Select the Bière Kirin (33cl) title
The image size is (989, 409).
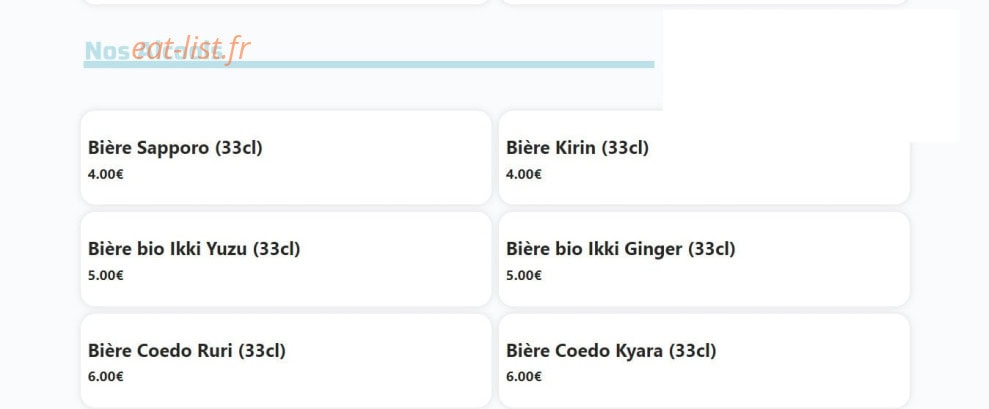(577, 148)
